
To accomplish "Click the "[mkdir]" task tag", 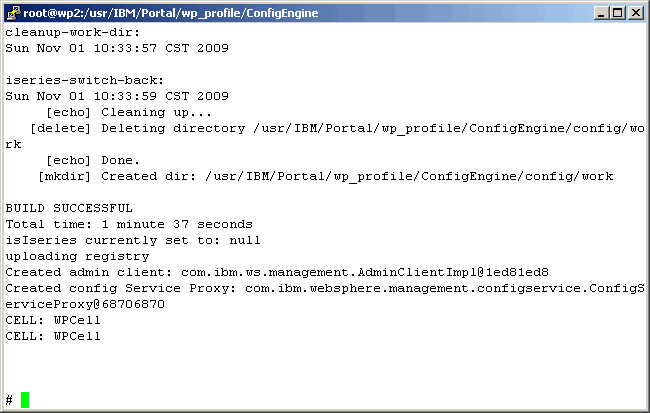I will [65, 176].
